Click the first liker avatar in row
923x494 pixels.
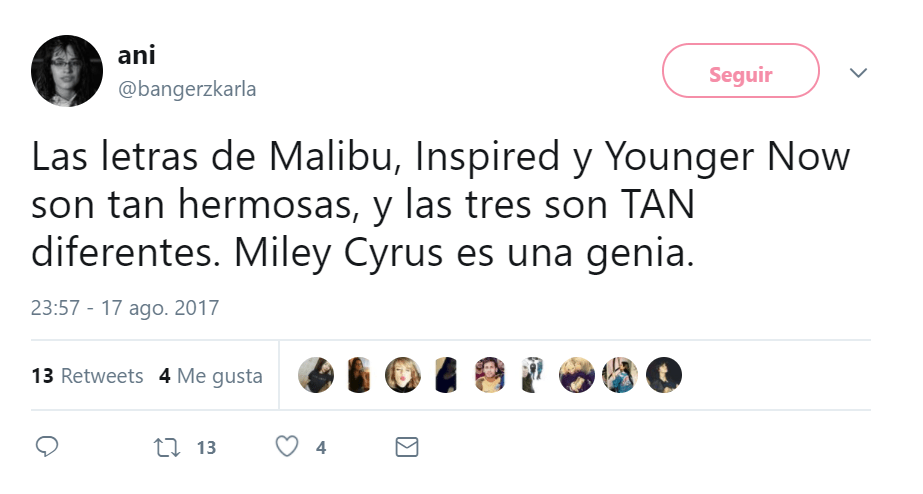[316, 375]
